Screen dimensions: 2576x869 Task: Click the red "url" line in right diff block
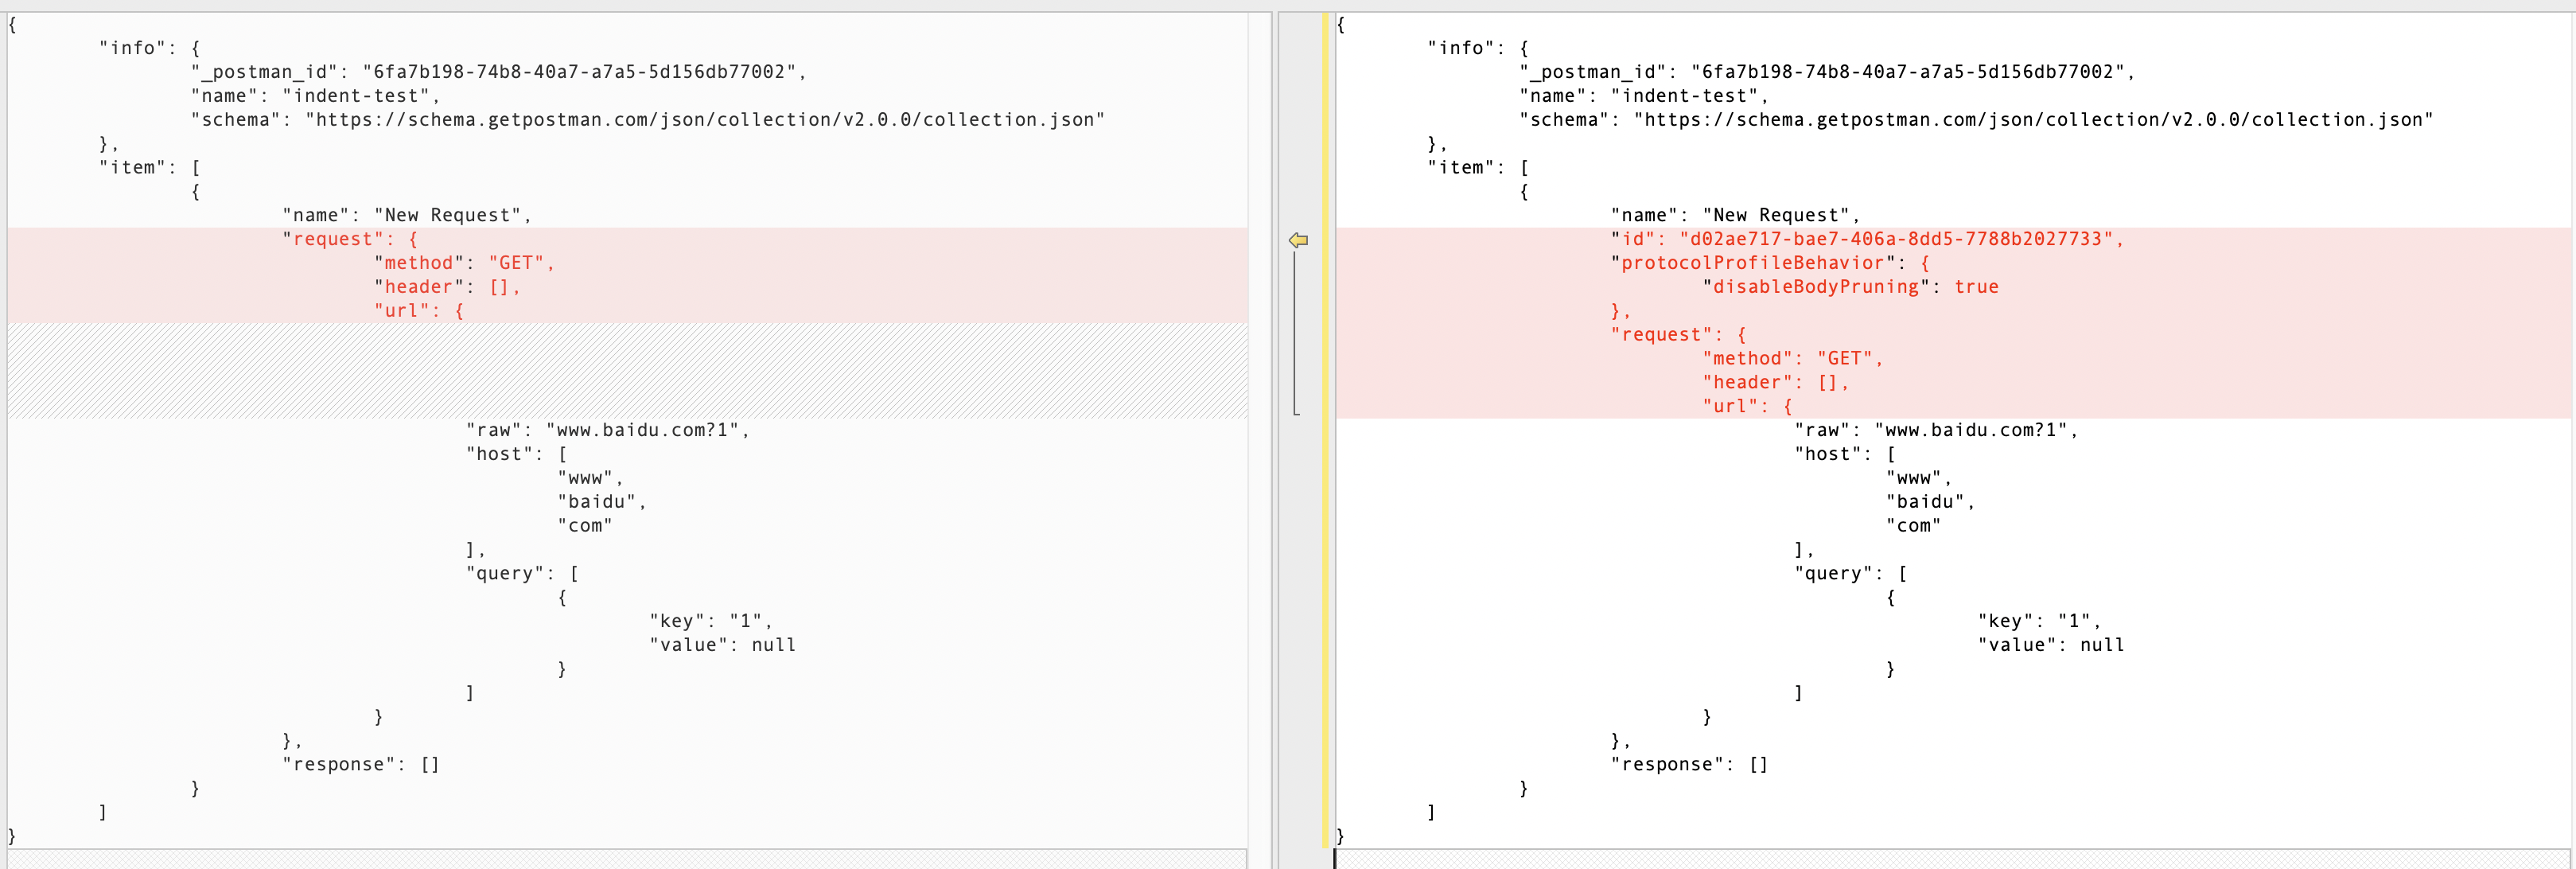click(x=1745, y=406)
